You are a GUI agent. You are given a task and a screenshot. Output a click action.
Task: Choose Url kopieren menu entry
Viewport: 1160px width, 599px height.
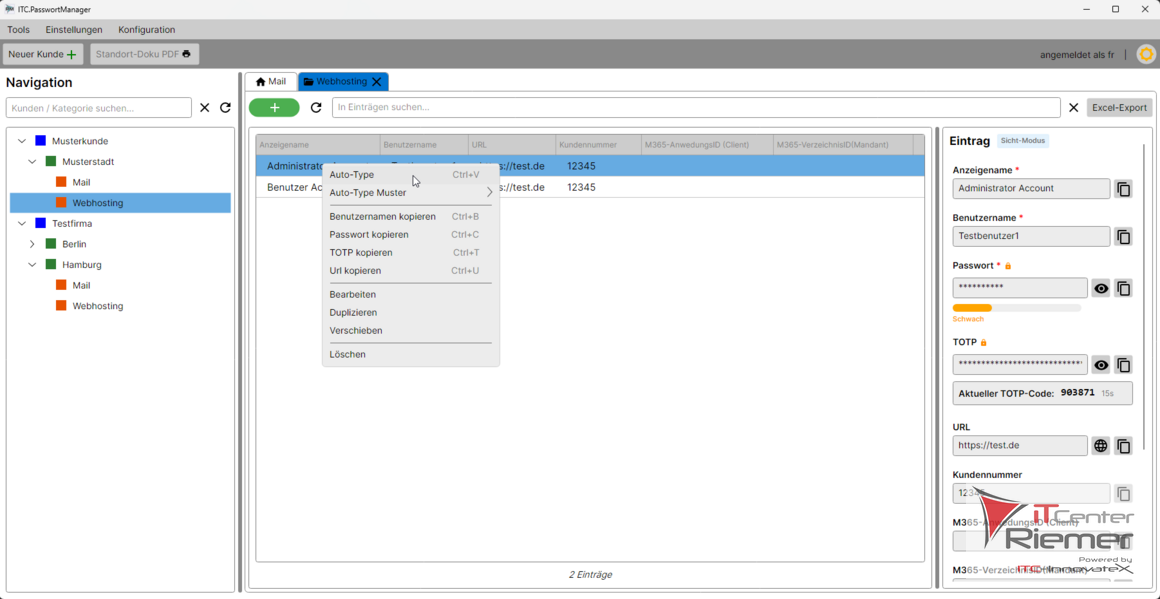(411, 271)
